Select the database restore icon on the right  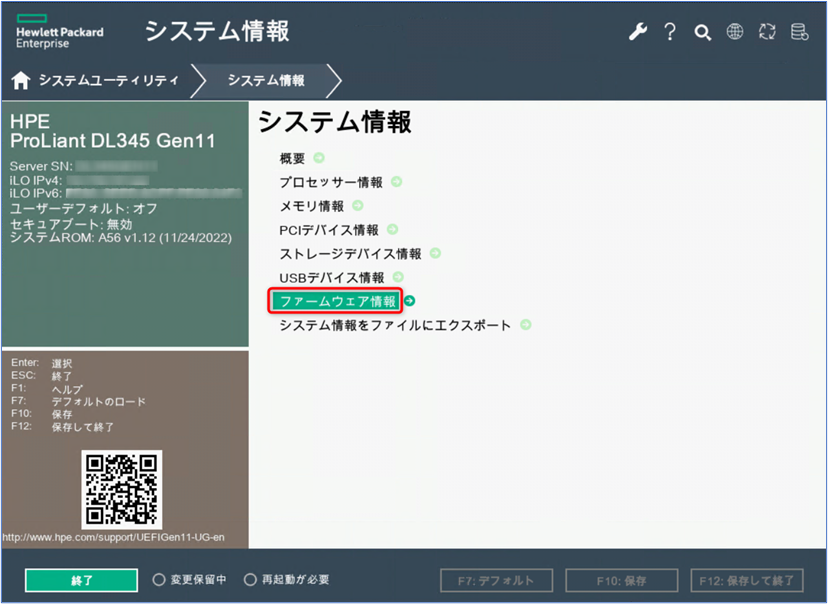point(799,31)
